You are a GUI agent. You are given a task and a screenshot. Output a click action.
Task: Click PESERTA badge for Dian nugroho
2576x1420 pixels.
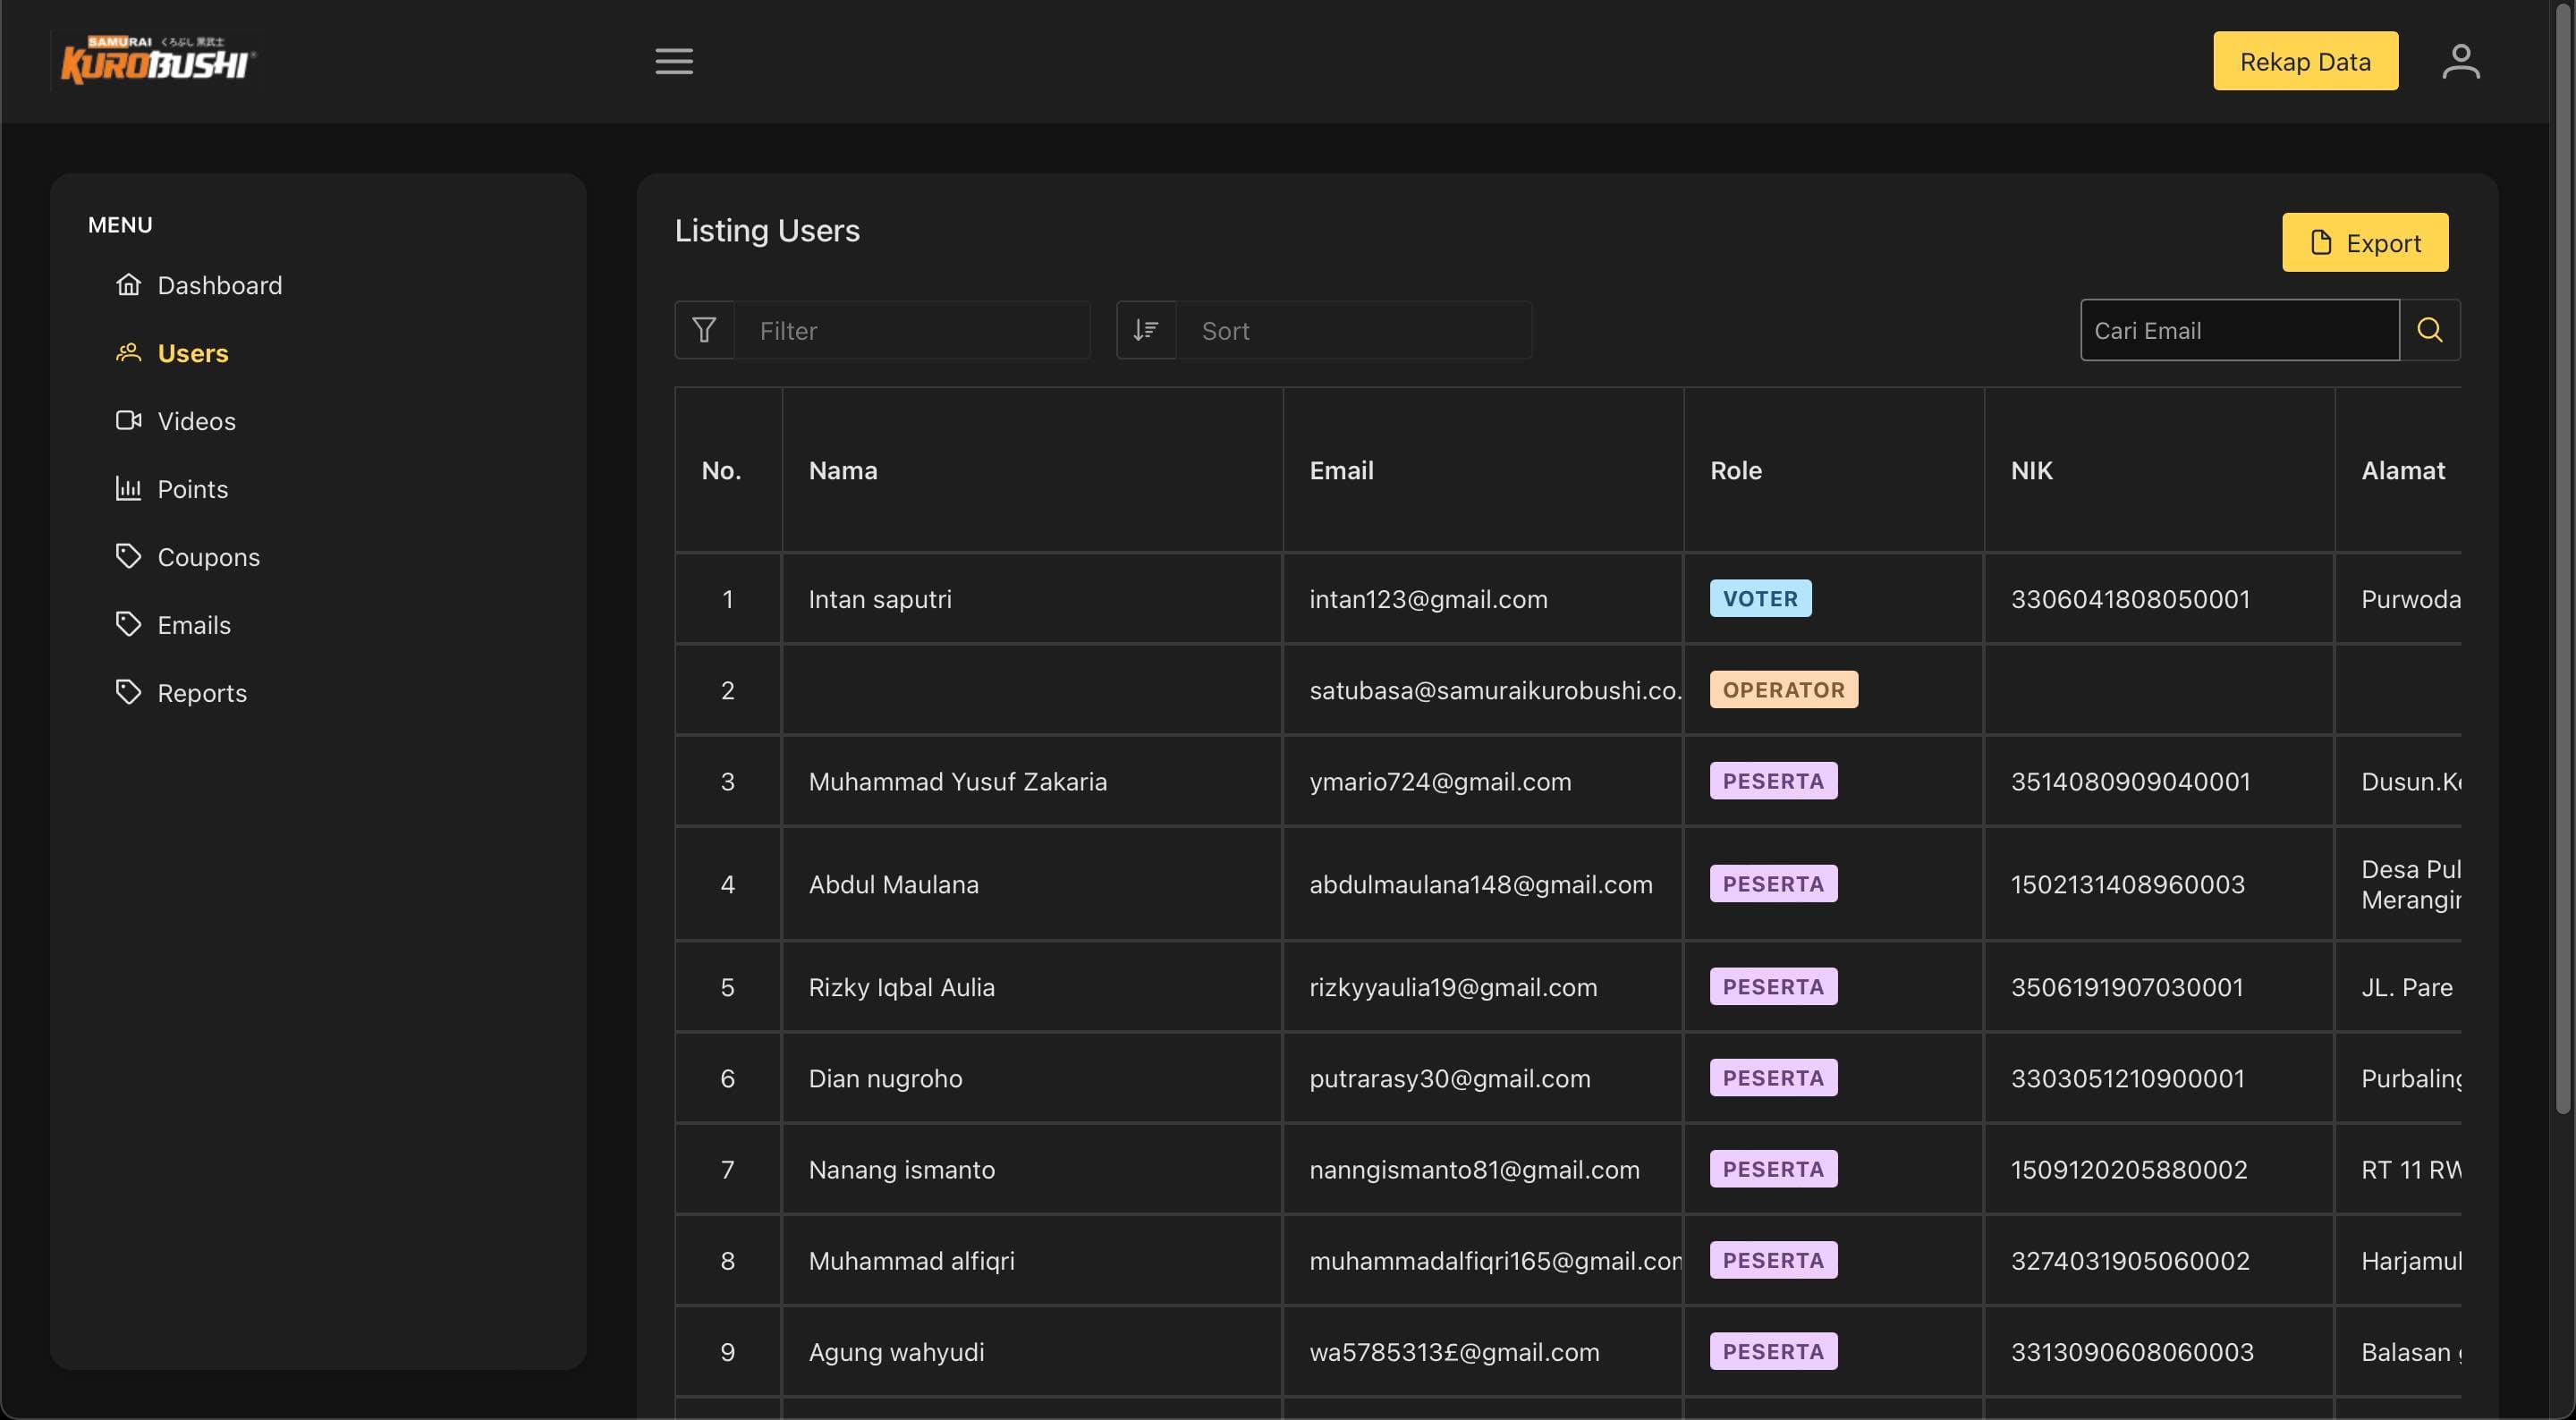1773,1077
